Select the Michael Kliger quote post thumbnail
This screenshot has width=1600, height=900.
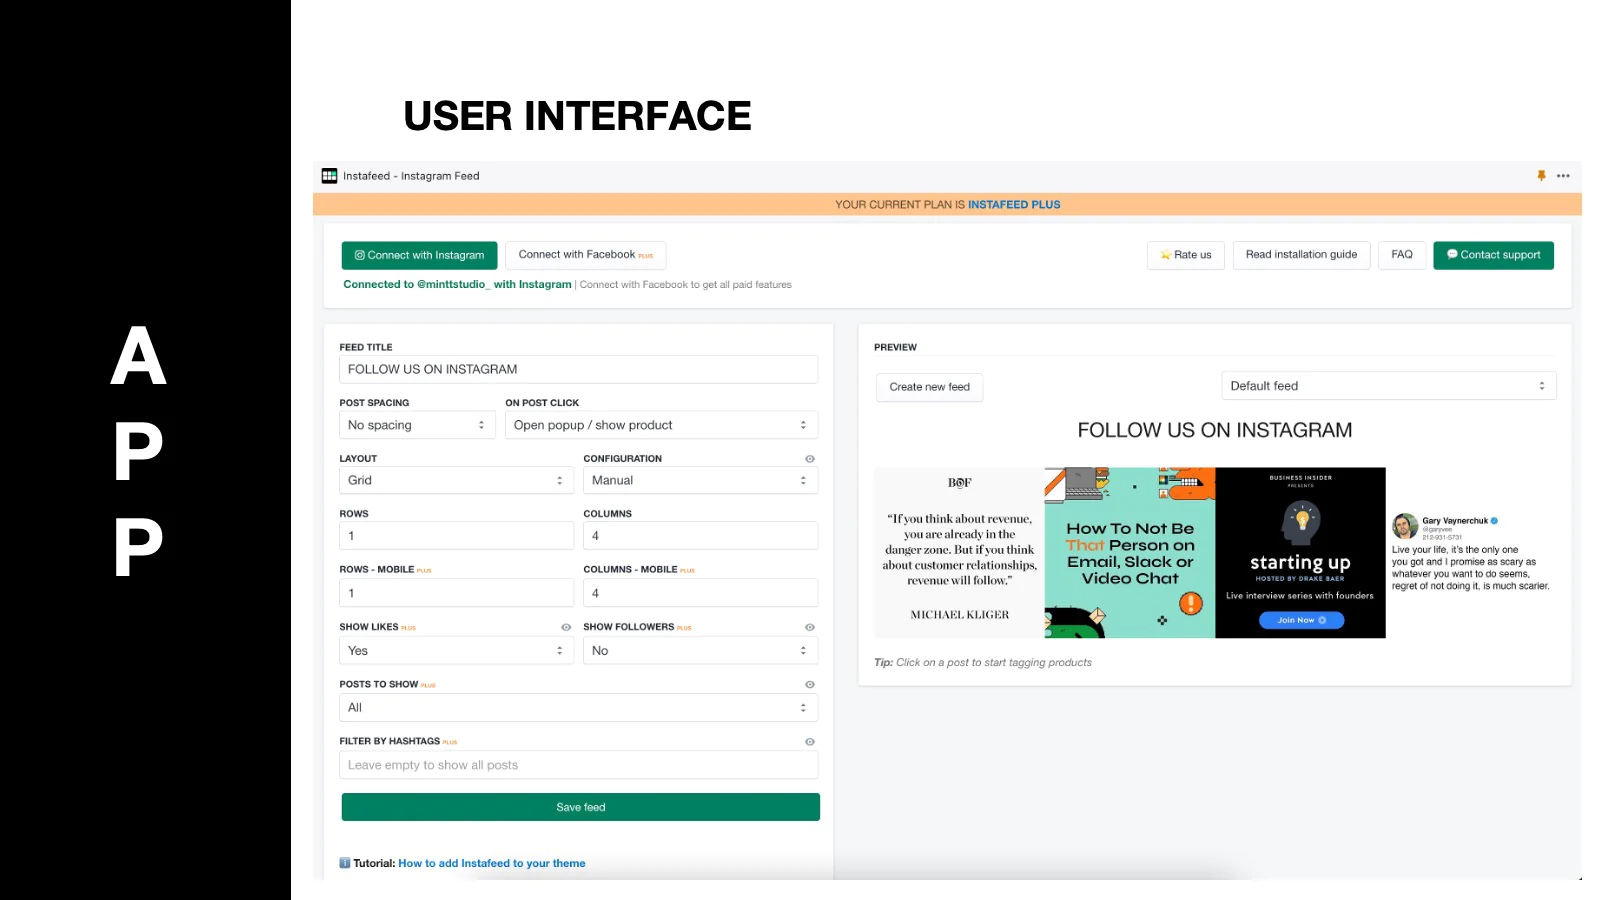[x=959, y=553]
